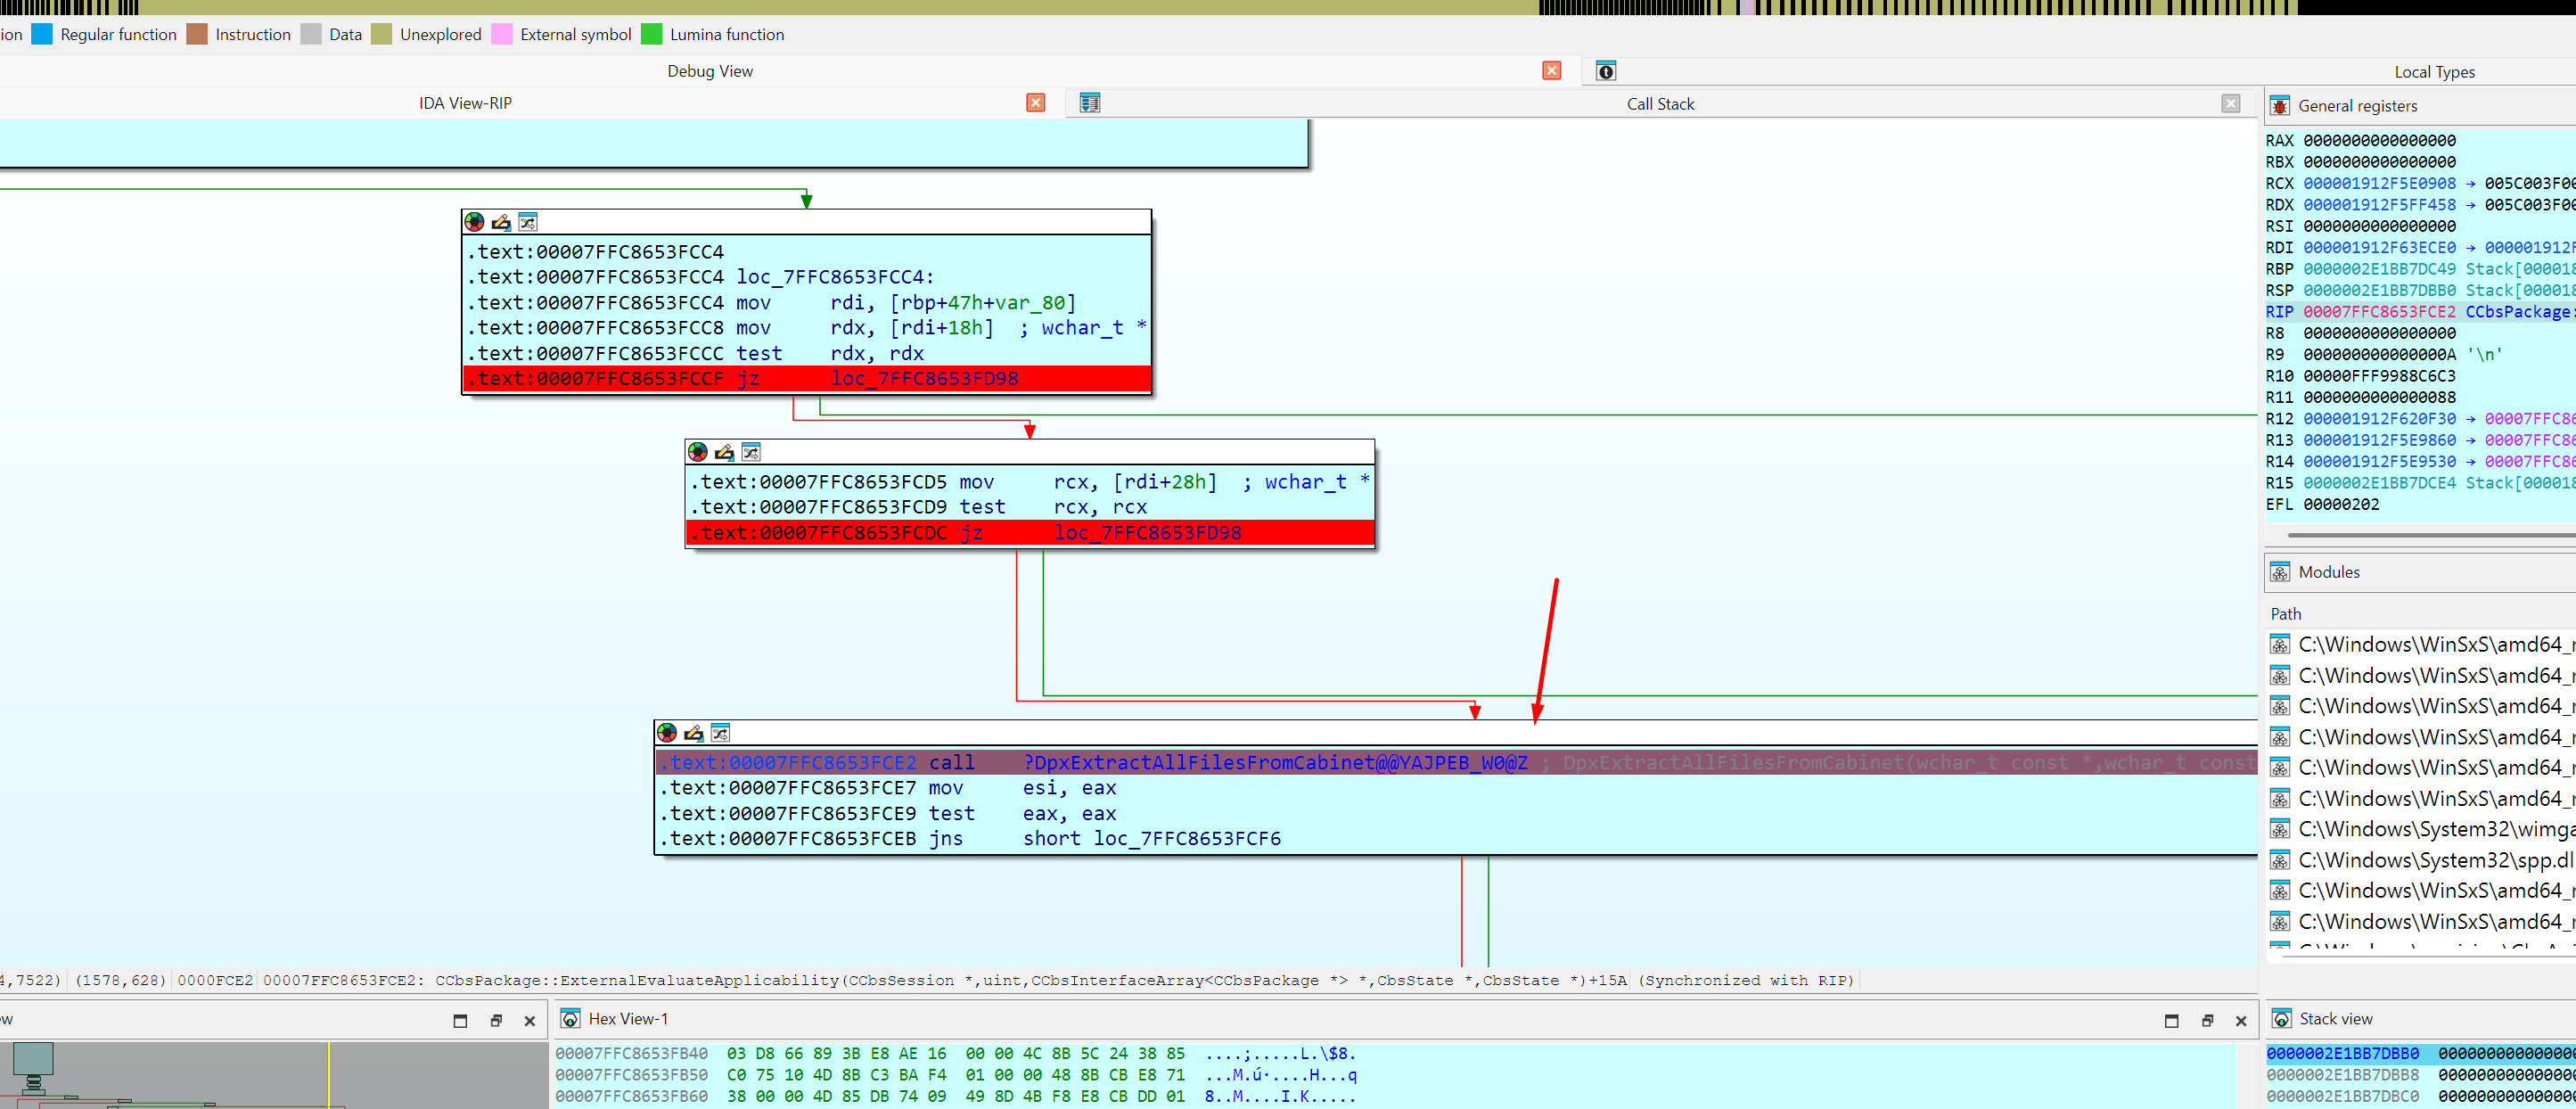Click stack address 0000002E1BB7DBB8
This screenshot has width=2576, height=1109.
tap(2342, 1075)
